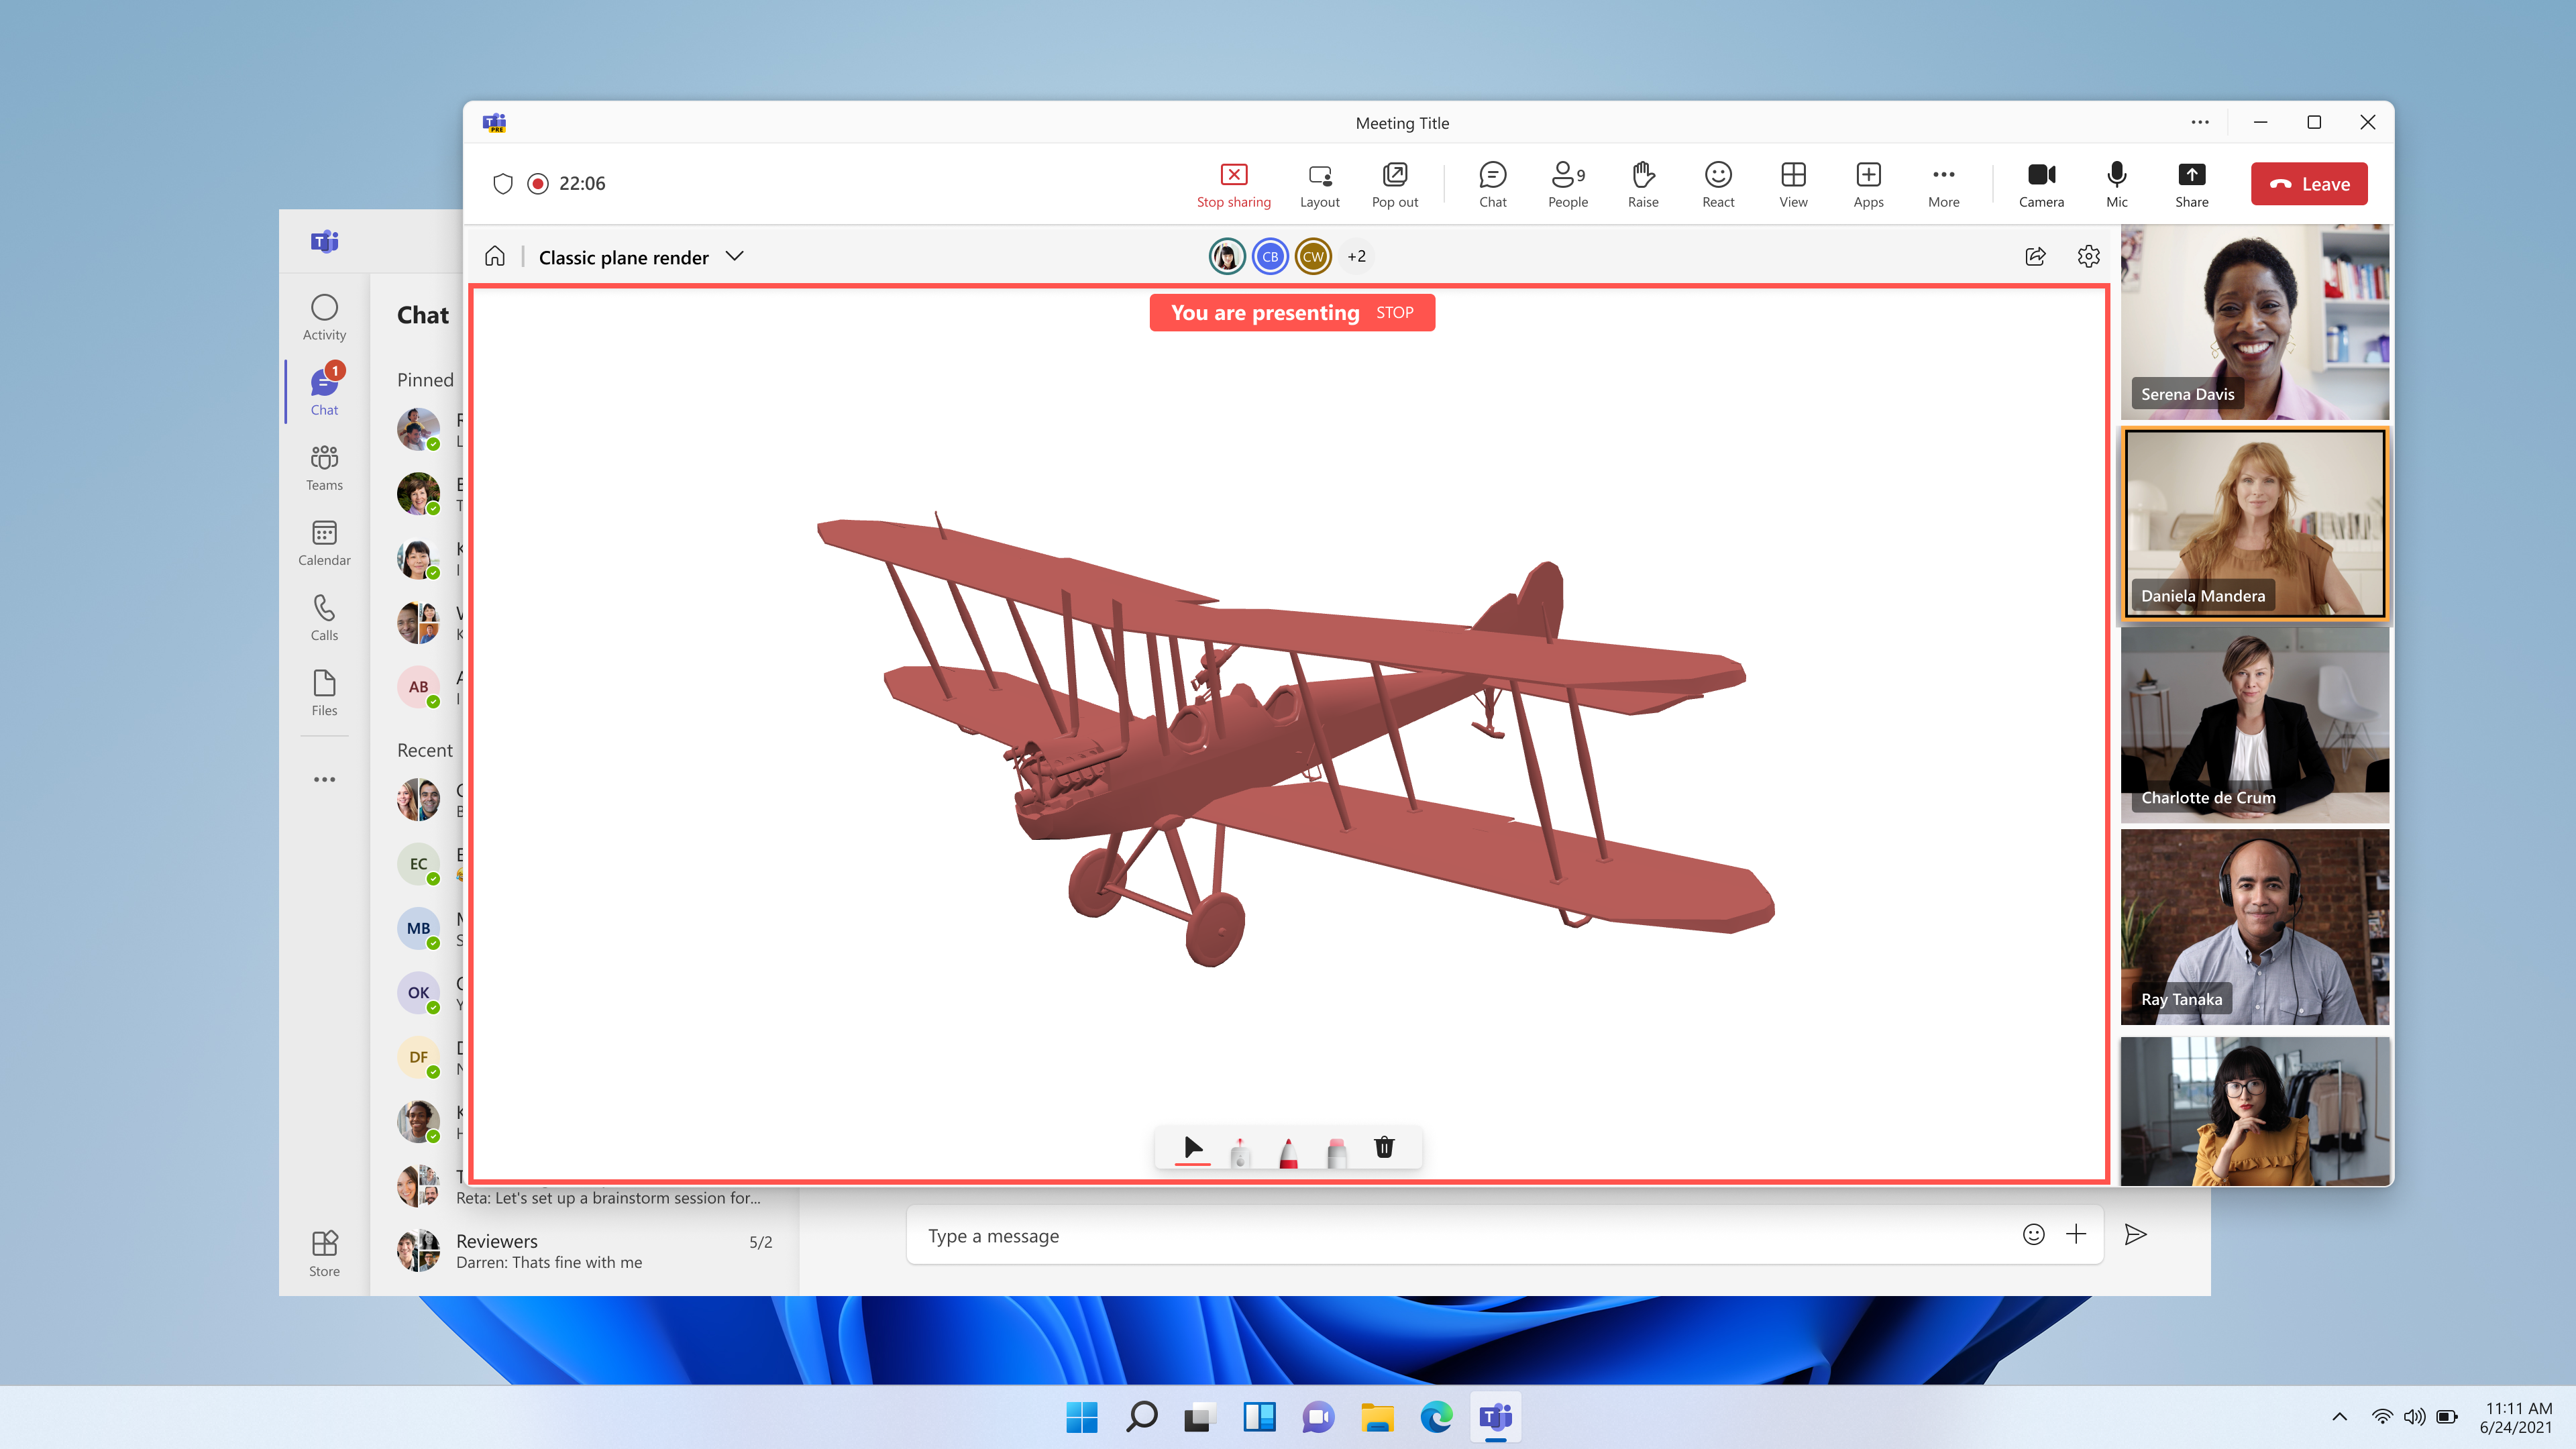Expand Classic plane render dropdown
The image size is (2576, 1449).
(735, 256)
